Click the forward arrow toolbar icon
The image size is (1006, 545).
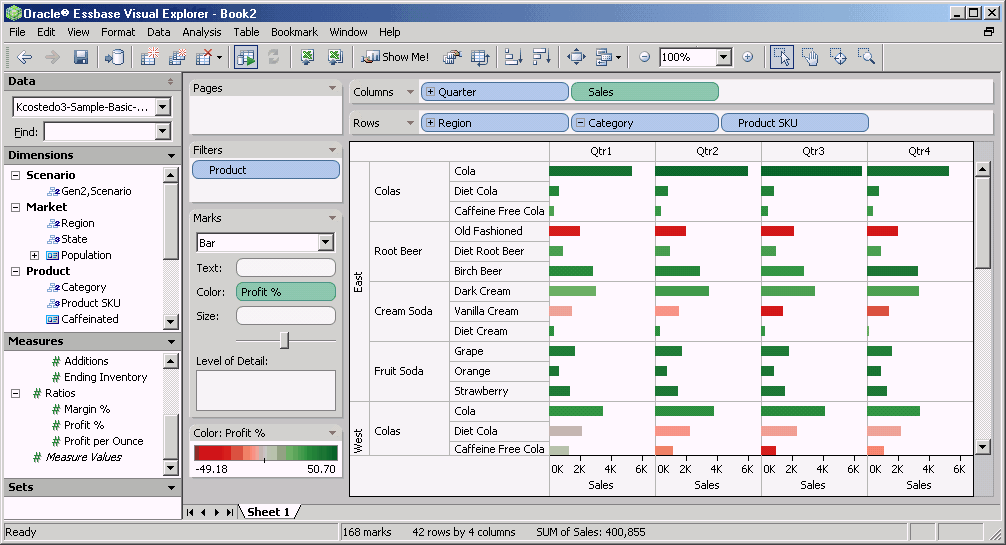[x=52, y=57]
